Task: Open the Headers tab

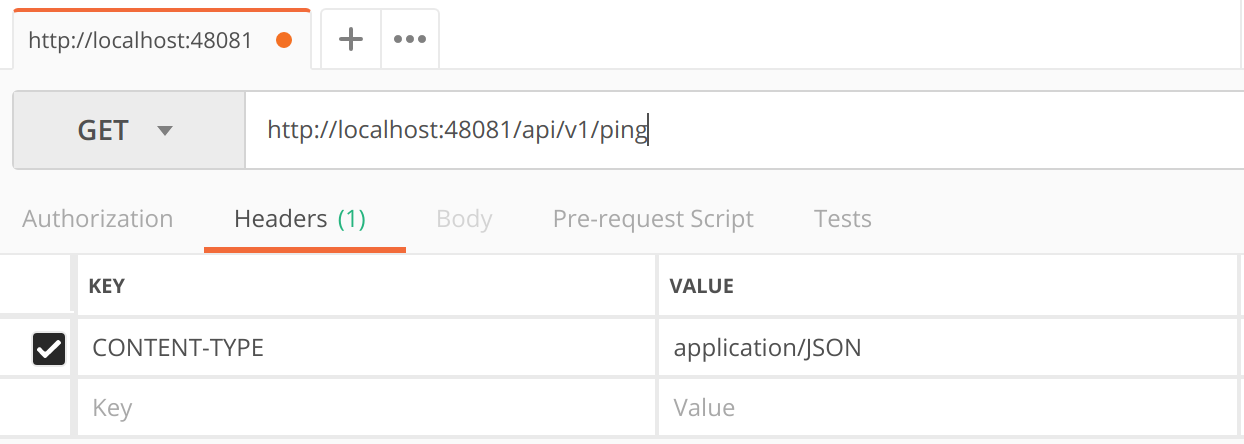Action: pyautogui.click(x=280, y=219)
